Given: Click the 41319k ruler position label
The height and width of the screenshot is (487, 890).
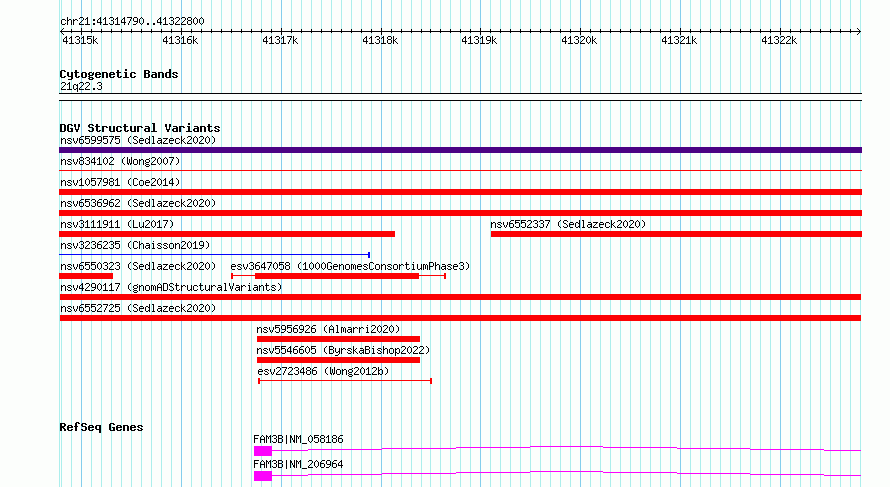Looking at the screenshot, I should [x=479, y=40].
